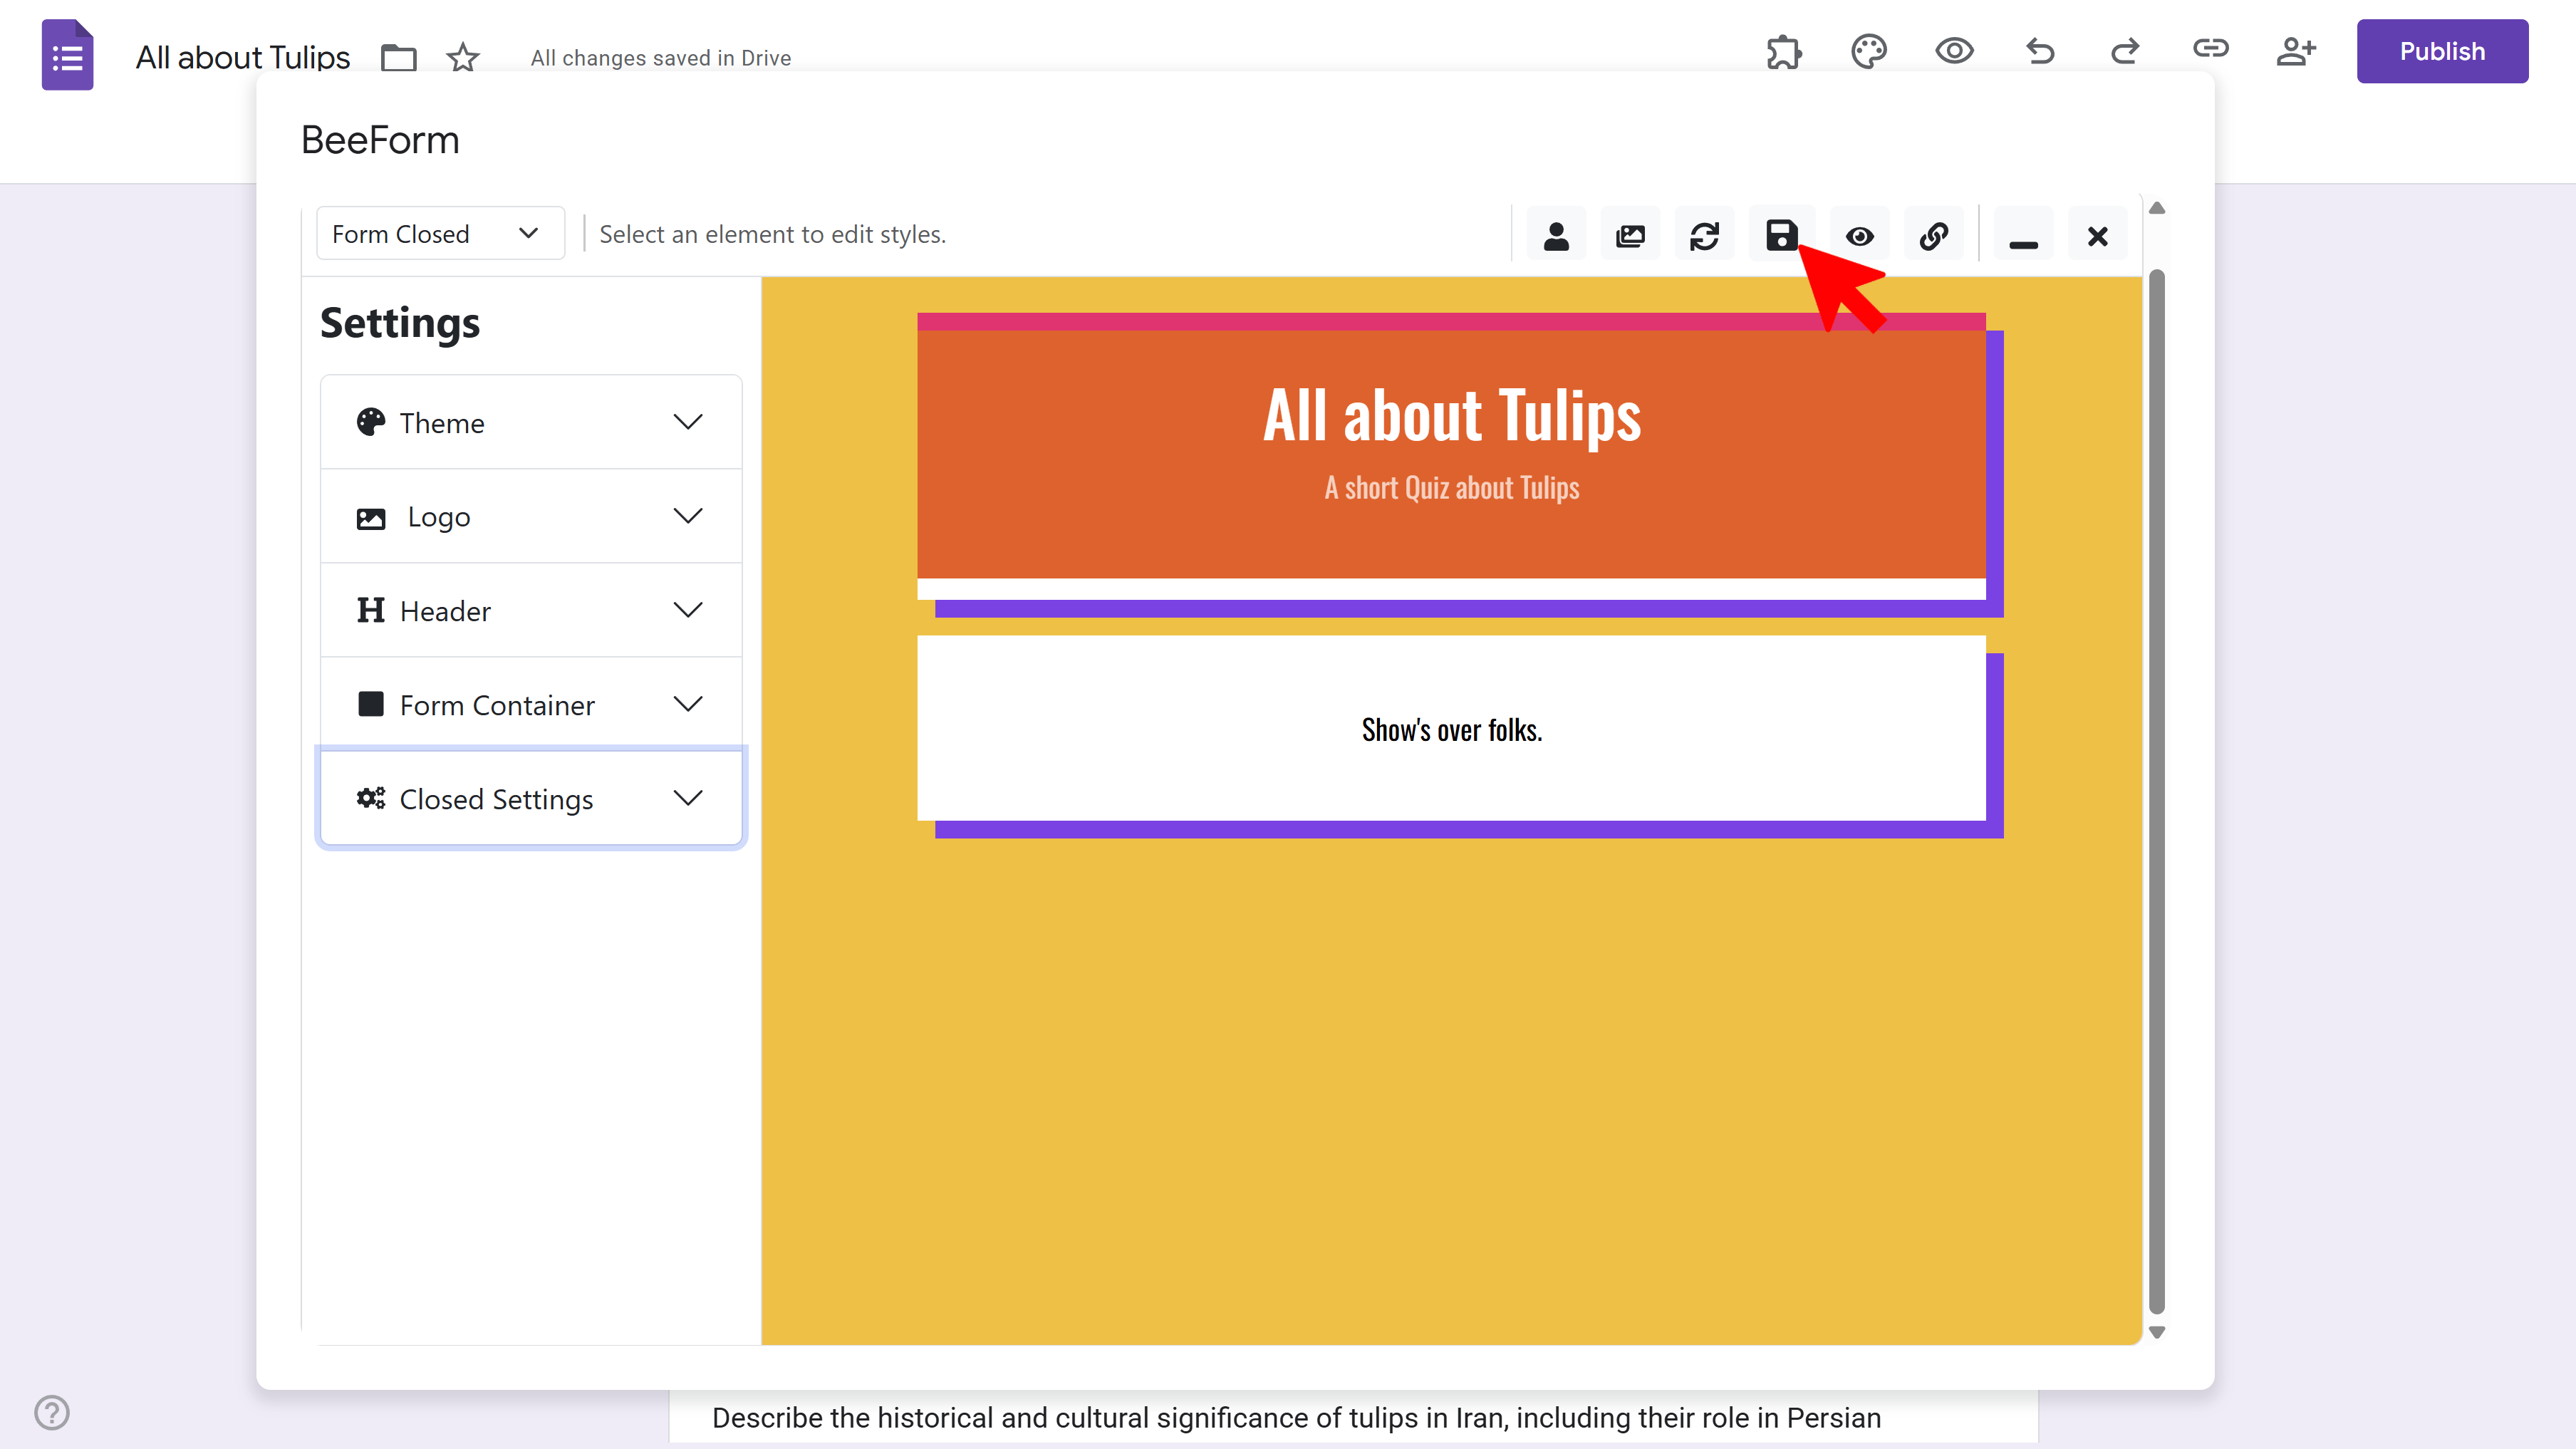This screenshot has width=2576, height=1449.
Task: Open the Customize Theme palette icon
Action: coord(1869,51)
